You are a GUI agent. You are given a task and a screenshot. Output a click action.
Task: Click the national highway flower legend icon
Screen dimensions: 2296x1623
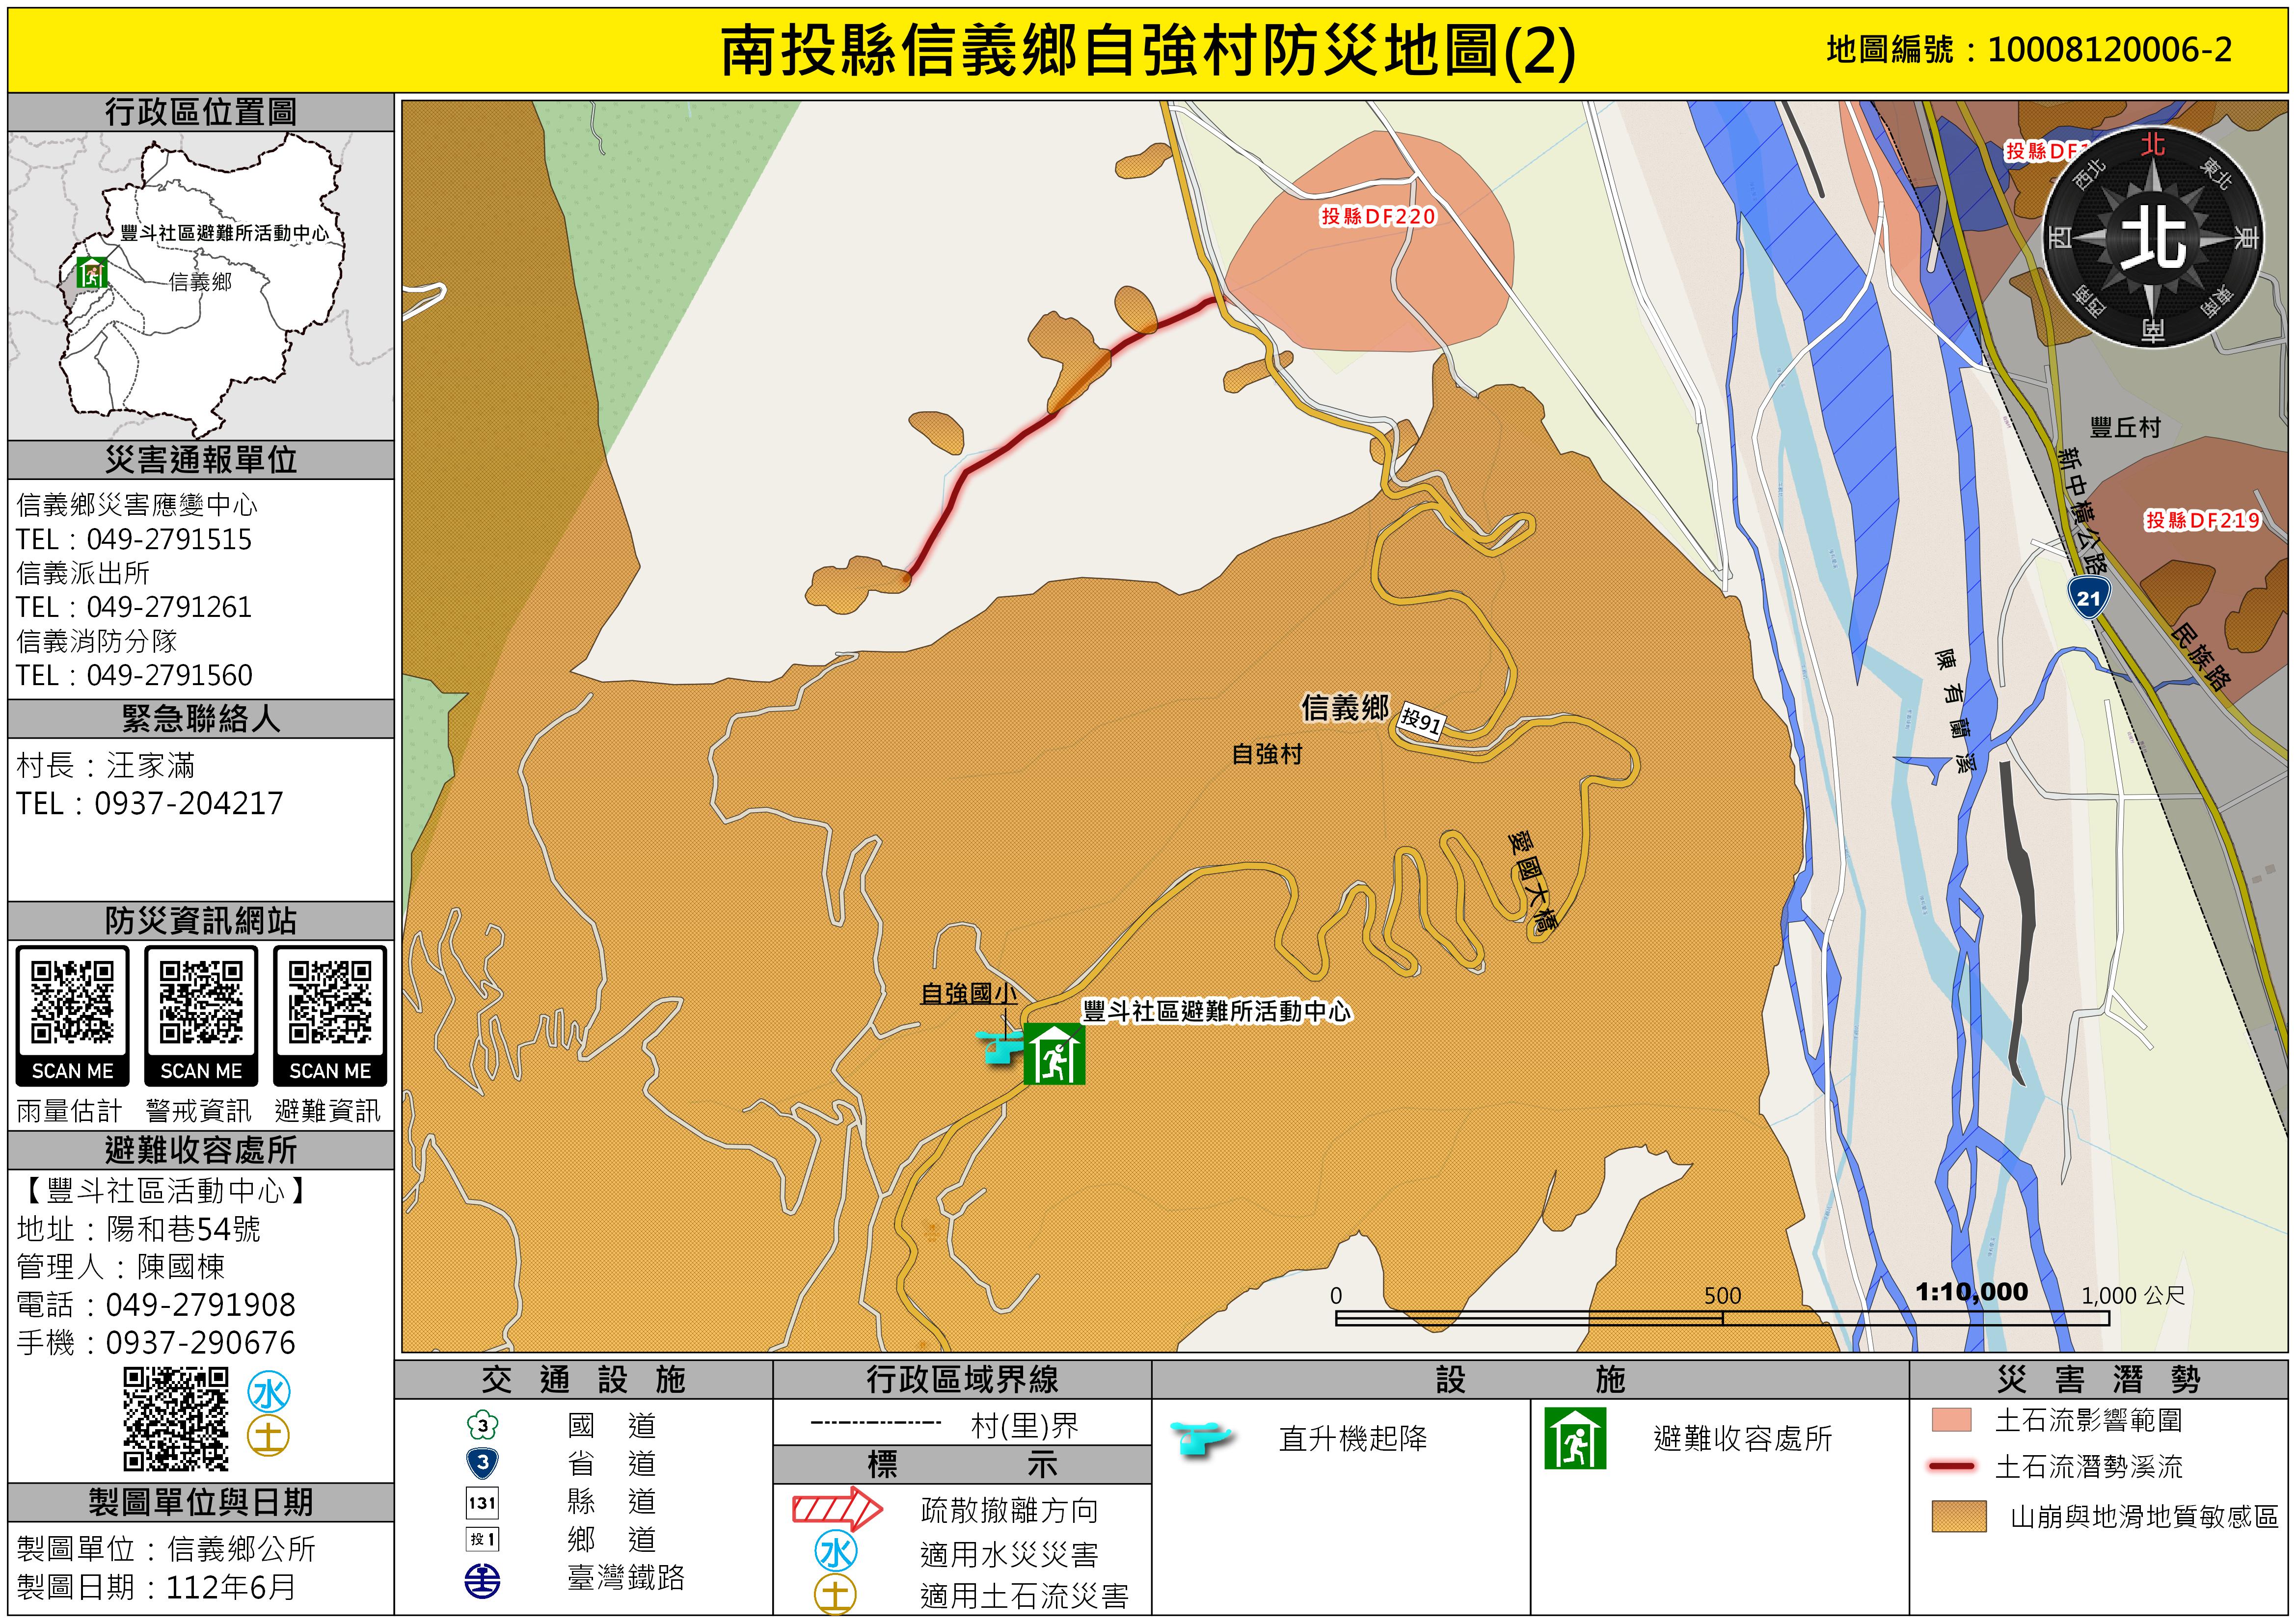[483, 1425]
